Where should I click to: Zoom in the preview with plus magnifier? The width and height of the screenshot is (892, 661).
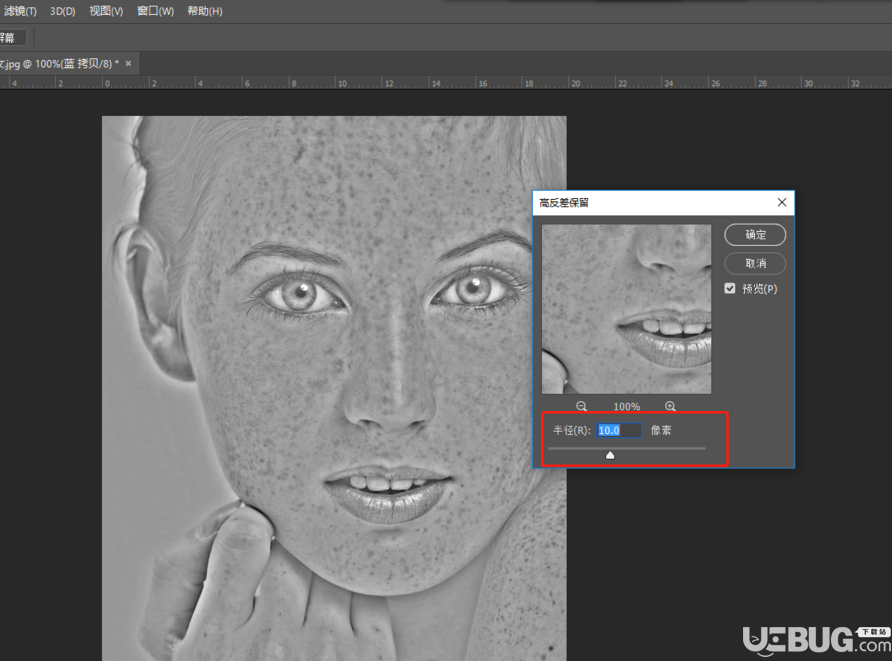tap(670, 406)
